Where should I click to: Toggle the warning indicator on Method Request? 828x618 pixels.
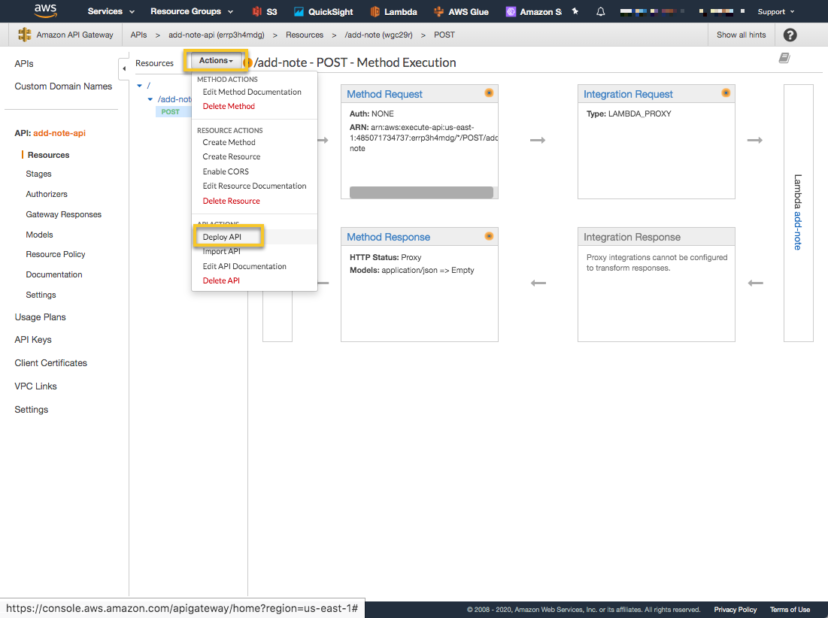(489, 94)
